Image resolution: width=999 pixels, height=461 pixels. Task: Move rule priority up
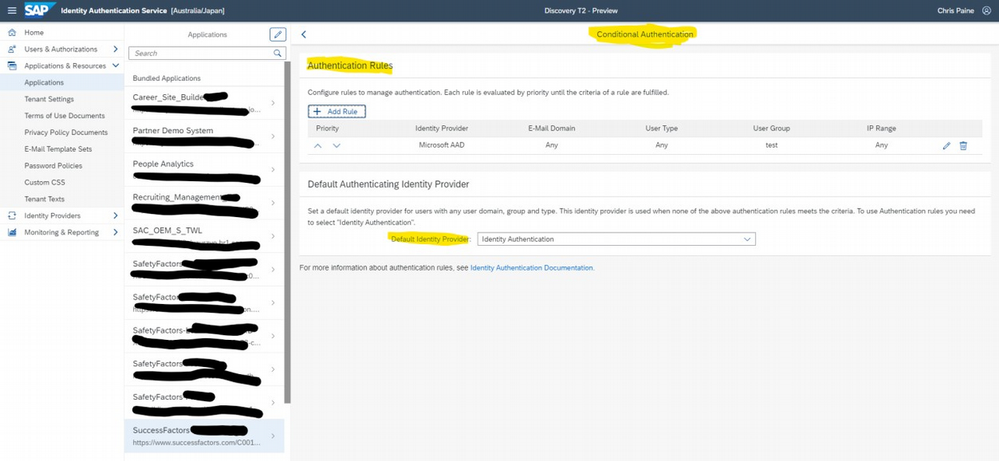[x=319, y=146]
